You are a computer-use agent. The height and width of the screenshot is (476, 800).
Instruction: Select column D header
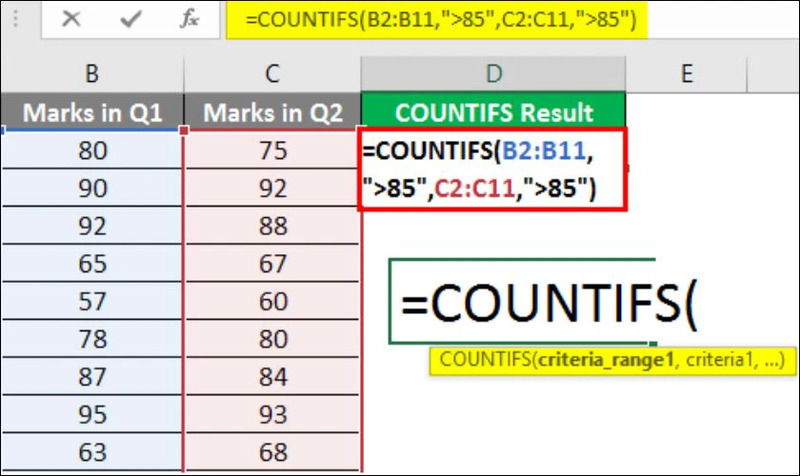[493, 73]
